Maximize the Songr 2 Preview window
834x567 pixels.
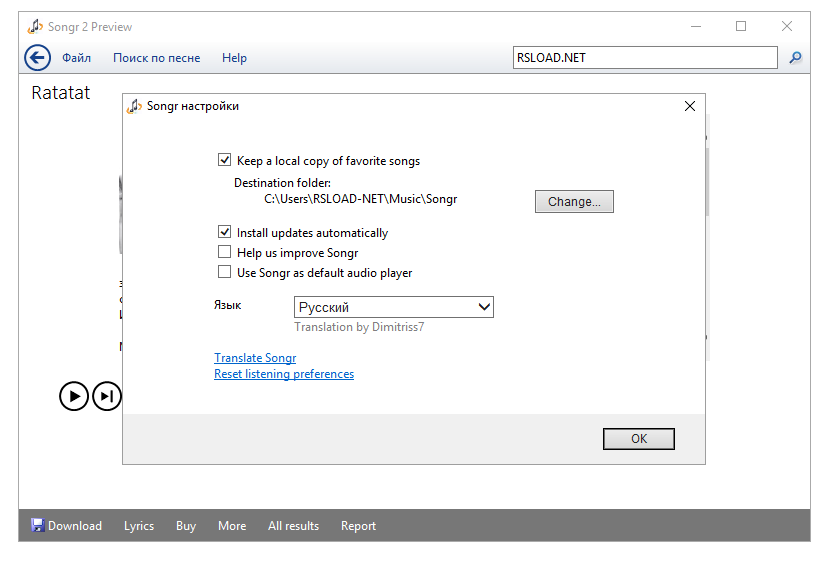click(x=741, y=26)
